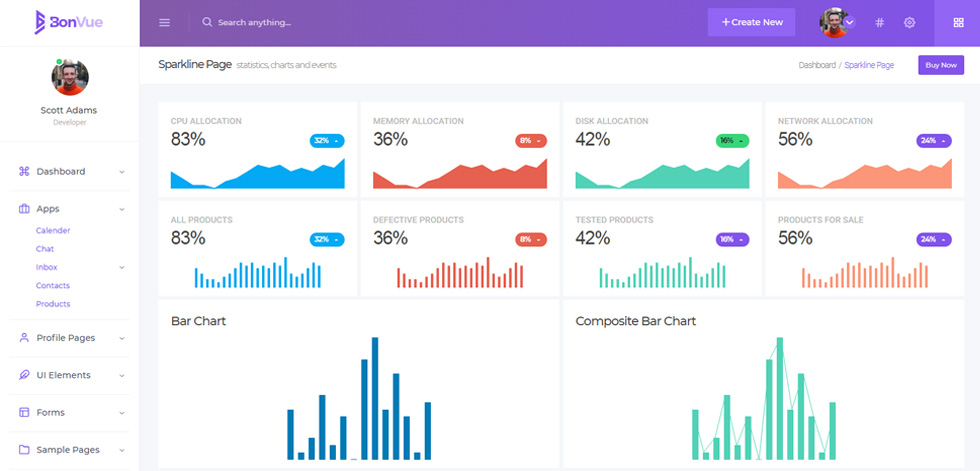Click the Tested Products 16% badge
The width and height of the screenshot is (980, 471).
click(x=732, y=239)
